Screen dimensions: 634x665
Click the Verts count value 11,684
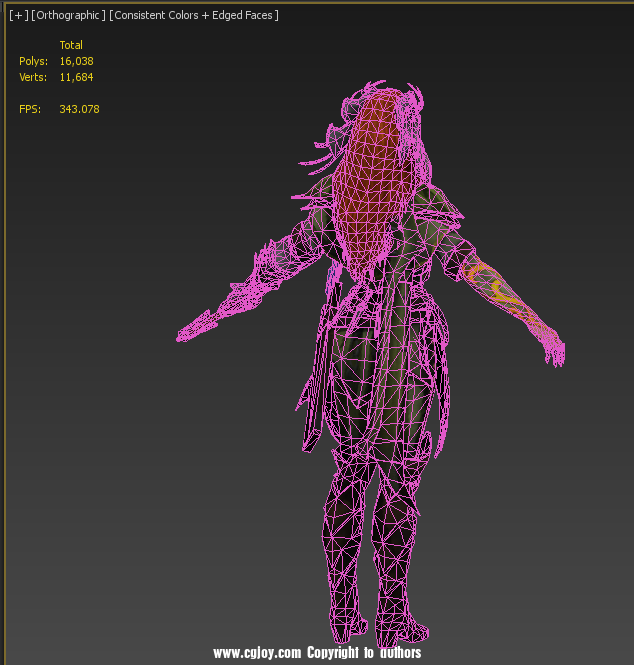(76, 77)
